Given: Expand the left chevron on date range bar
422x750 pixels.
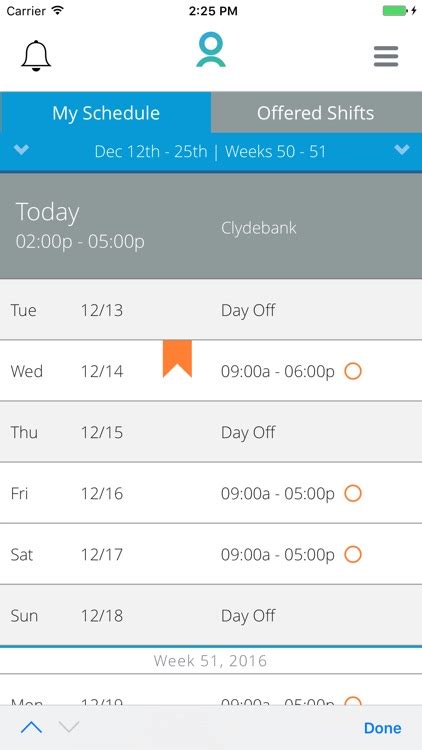Looking at the screenshot, I should pyautogui.click(x=22, y=150).
